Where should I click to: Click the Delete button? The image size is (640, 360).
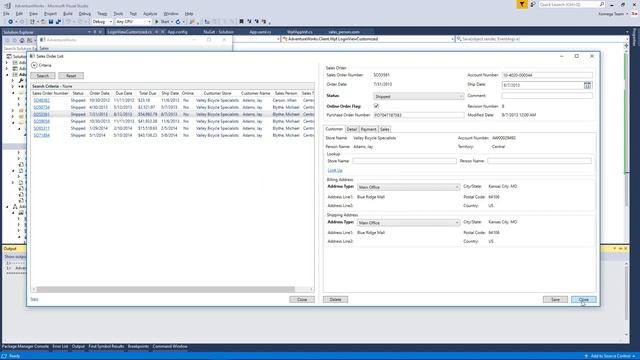[x=336, y=300]
